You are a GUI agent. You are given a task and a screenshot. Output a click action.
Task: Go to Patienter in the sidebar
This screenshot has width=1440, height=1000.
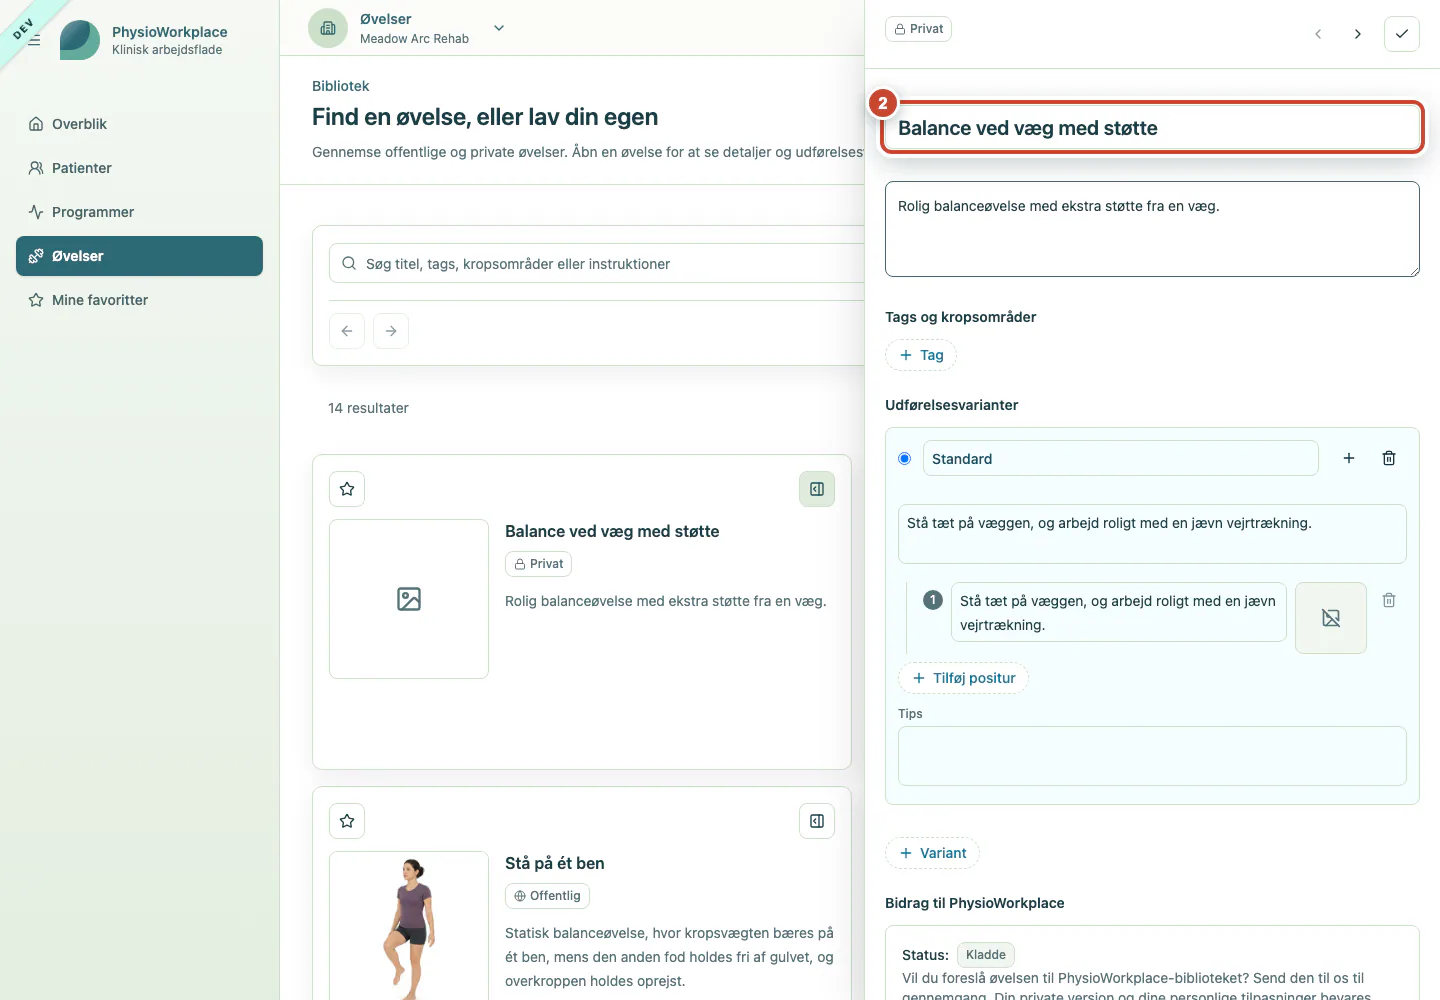pos(139,168)
